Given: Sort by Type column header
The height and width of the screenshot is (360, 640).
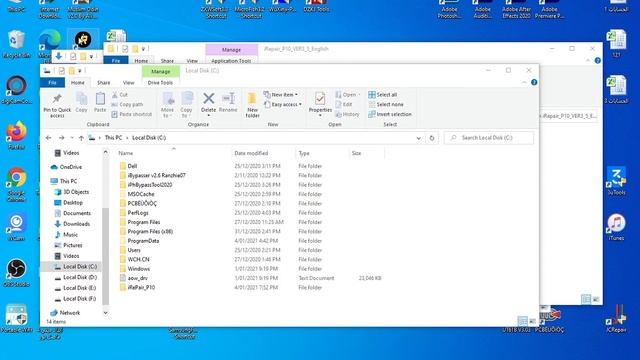Looking at the screenshot, I should click(x=304, y=153).
